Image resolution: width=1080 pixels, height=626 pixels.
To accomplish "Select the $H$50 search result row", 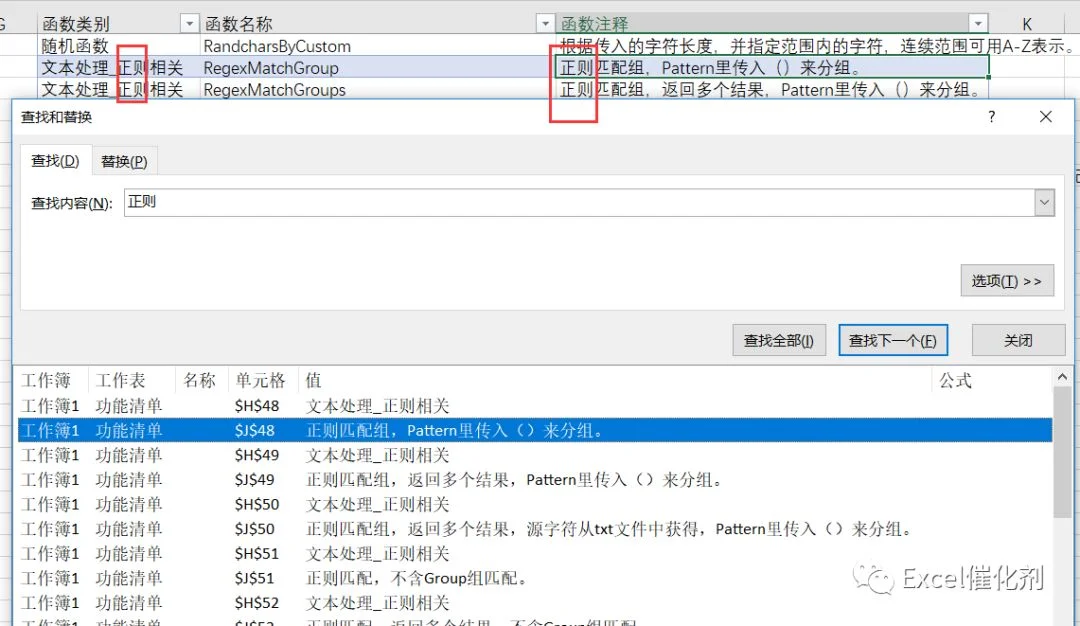I will pos(534,505).
